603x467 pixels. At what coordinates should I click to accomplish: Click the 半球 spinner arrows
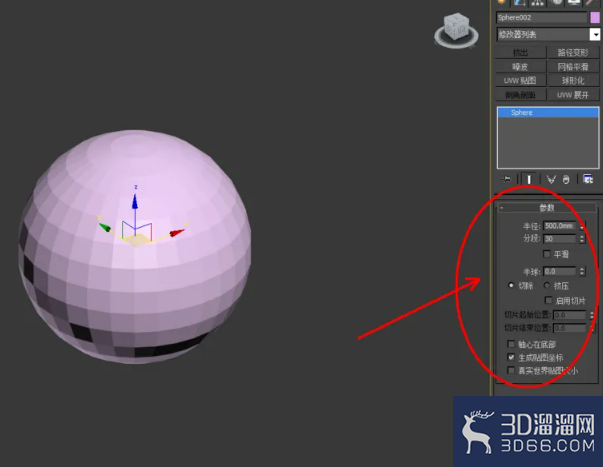[582, 272]
